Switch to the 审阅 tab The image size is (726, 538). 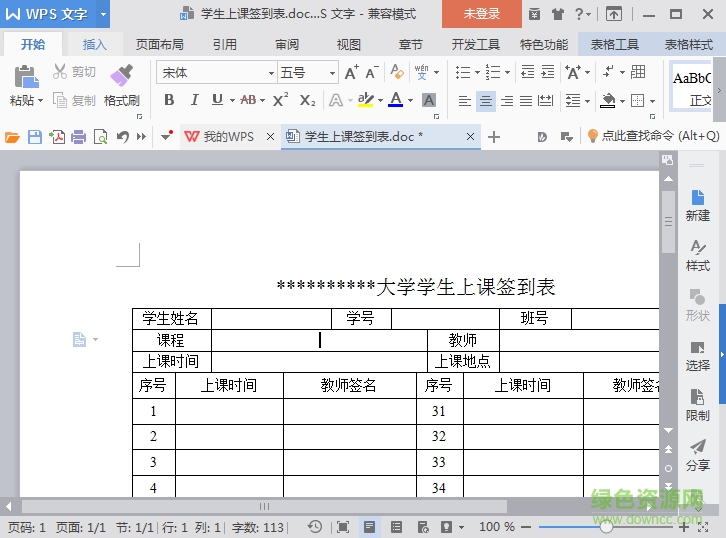pos(287,44)
